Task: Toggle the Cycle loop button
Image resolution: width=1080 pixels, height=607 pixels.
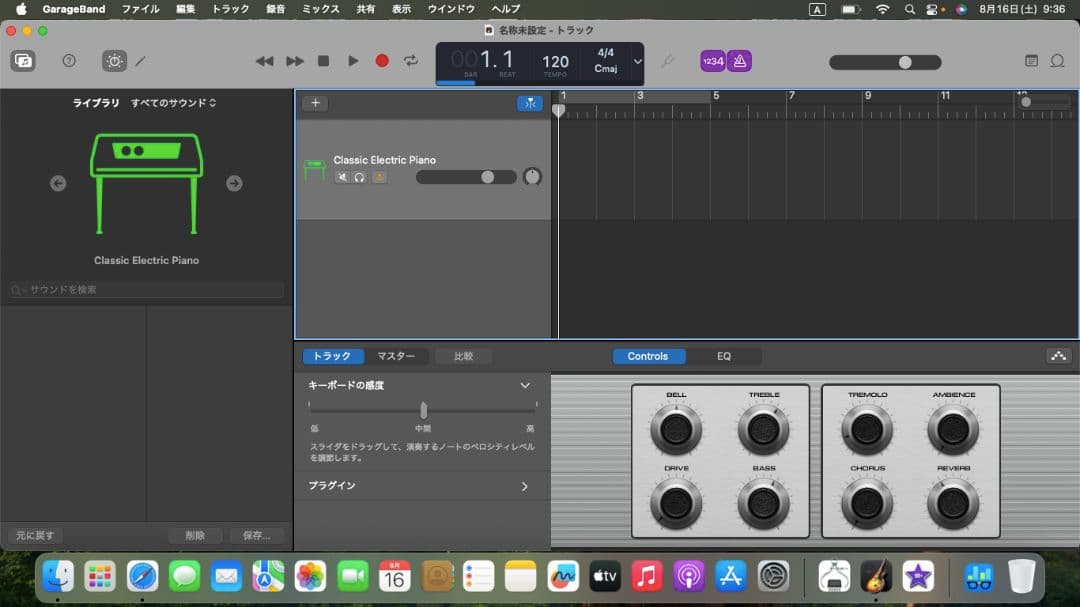Action: pos(411,61)
